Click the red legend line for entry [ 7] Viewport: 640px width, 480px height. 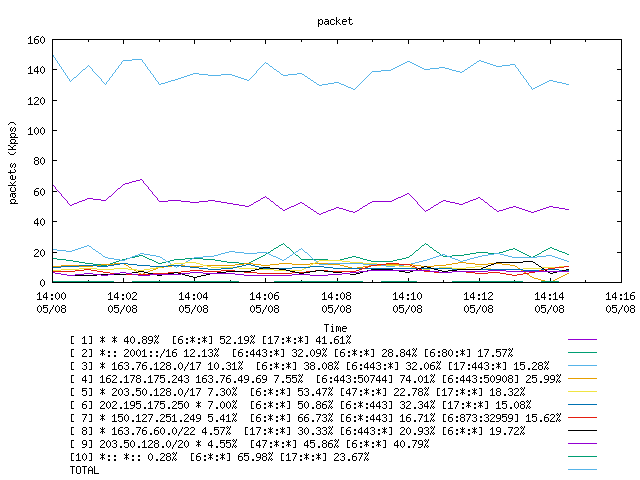pyautogui.click(x=582, y=418)
